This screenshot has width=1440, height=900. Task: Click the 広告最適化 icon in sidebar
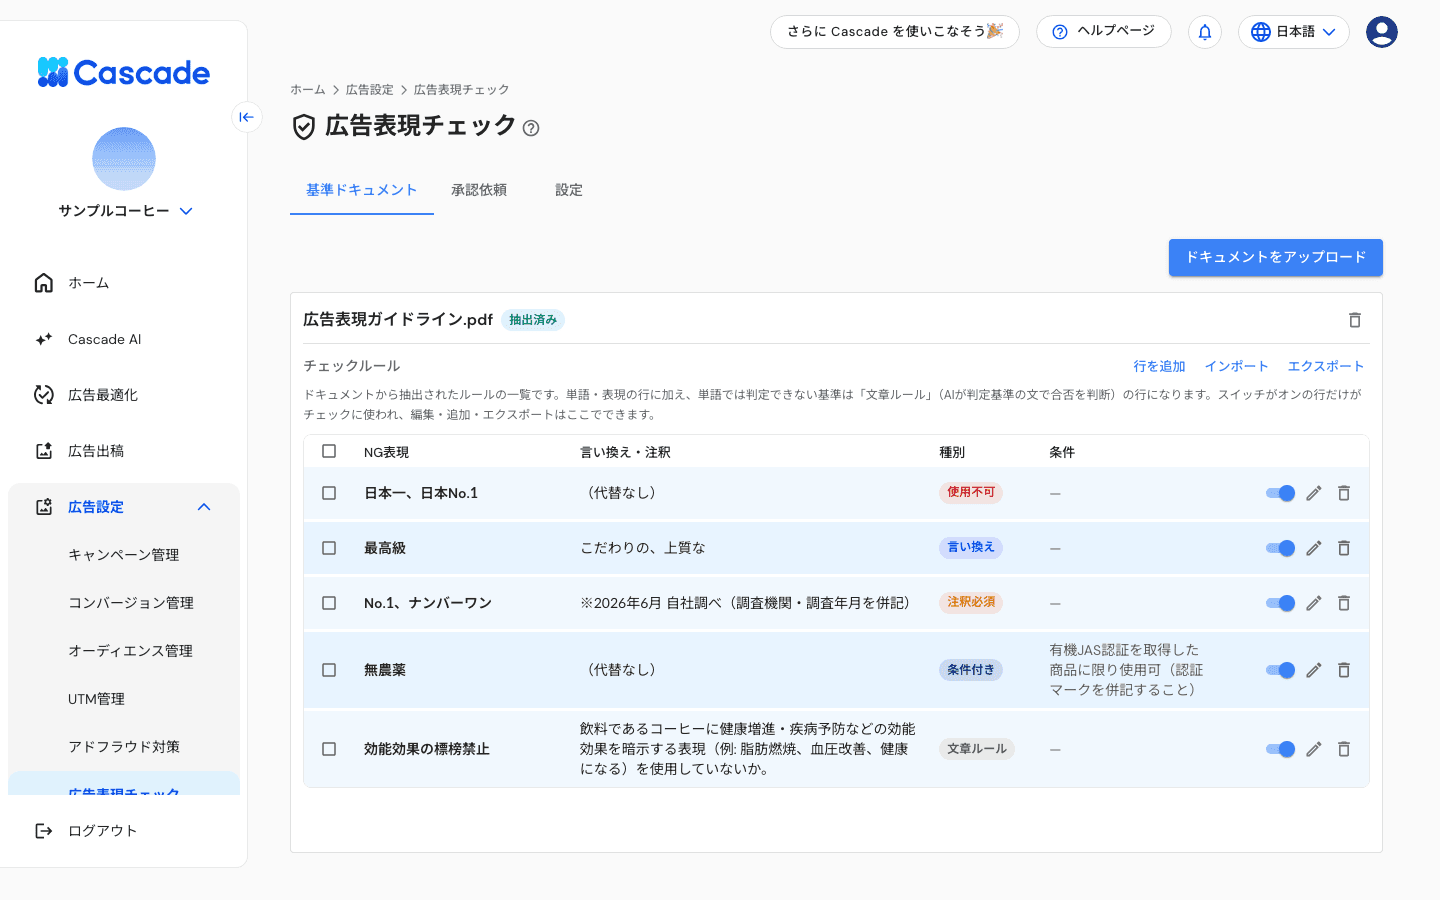point(44,395)
